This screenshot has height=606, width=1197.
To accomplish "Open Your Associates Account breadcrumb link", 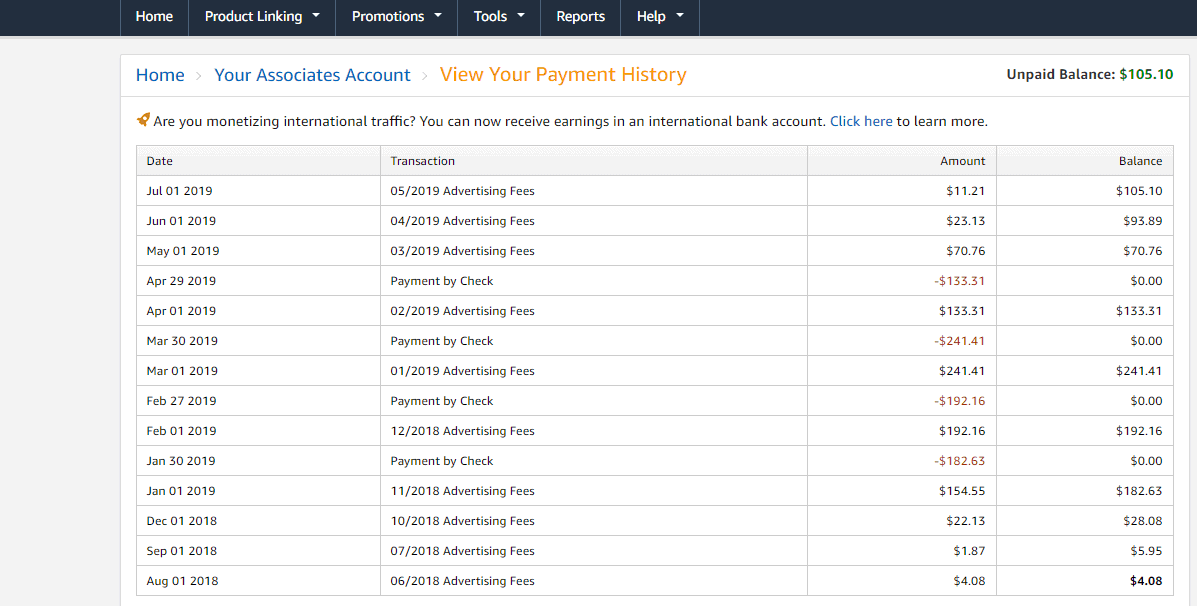I will (x=312, y=75).
